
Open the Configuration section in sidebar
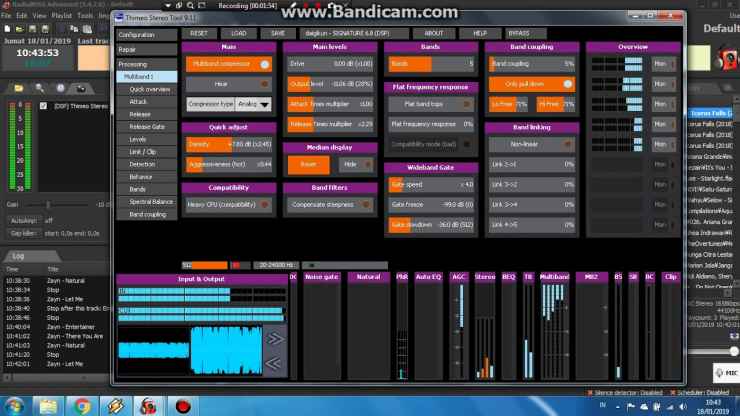pyautogui.click(x=137, y=35)
